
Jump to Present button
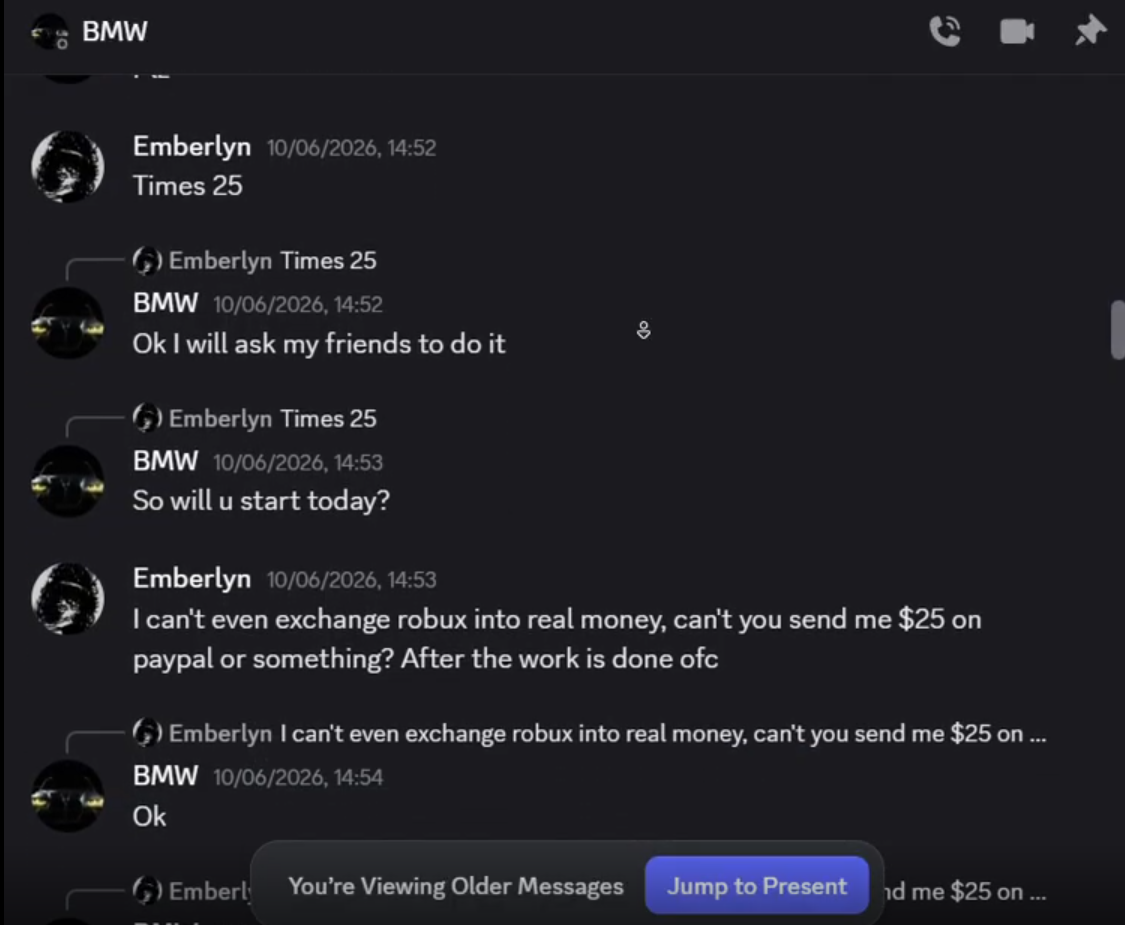[x=757, y=886]
